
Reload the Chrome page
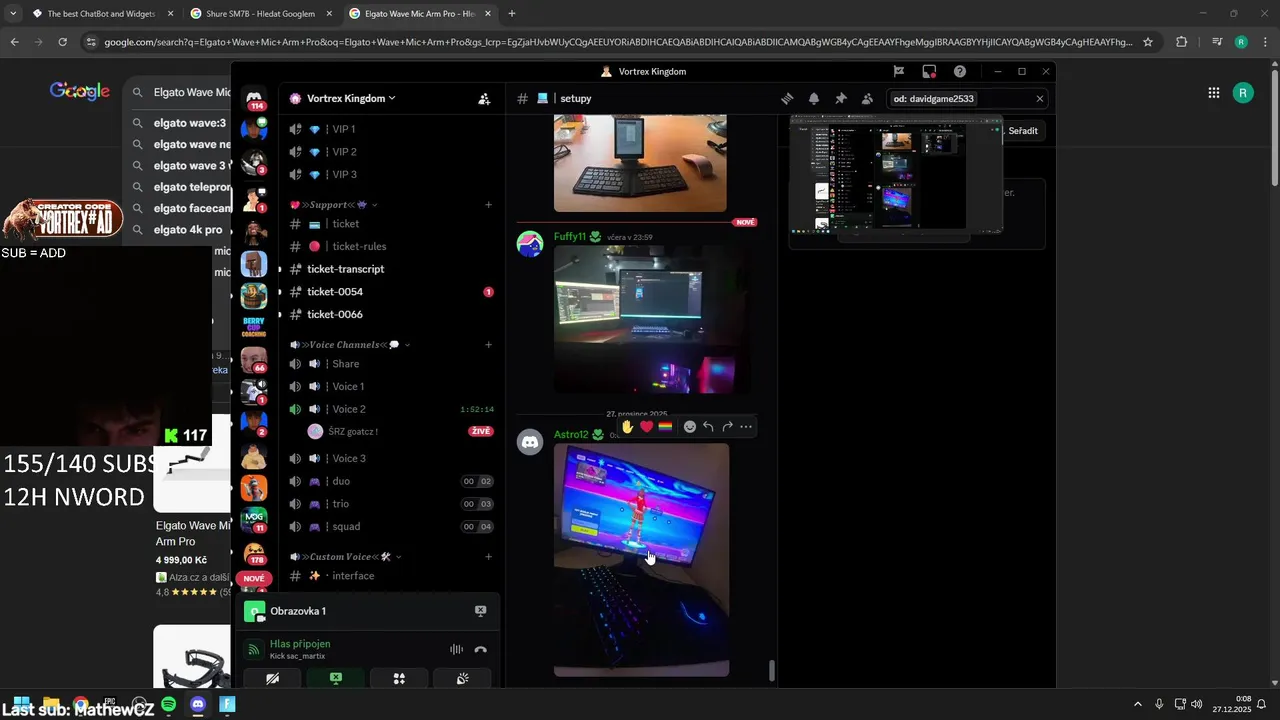62,42
